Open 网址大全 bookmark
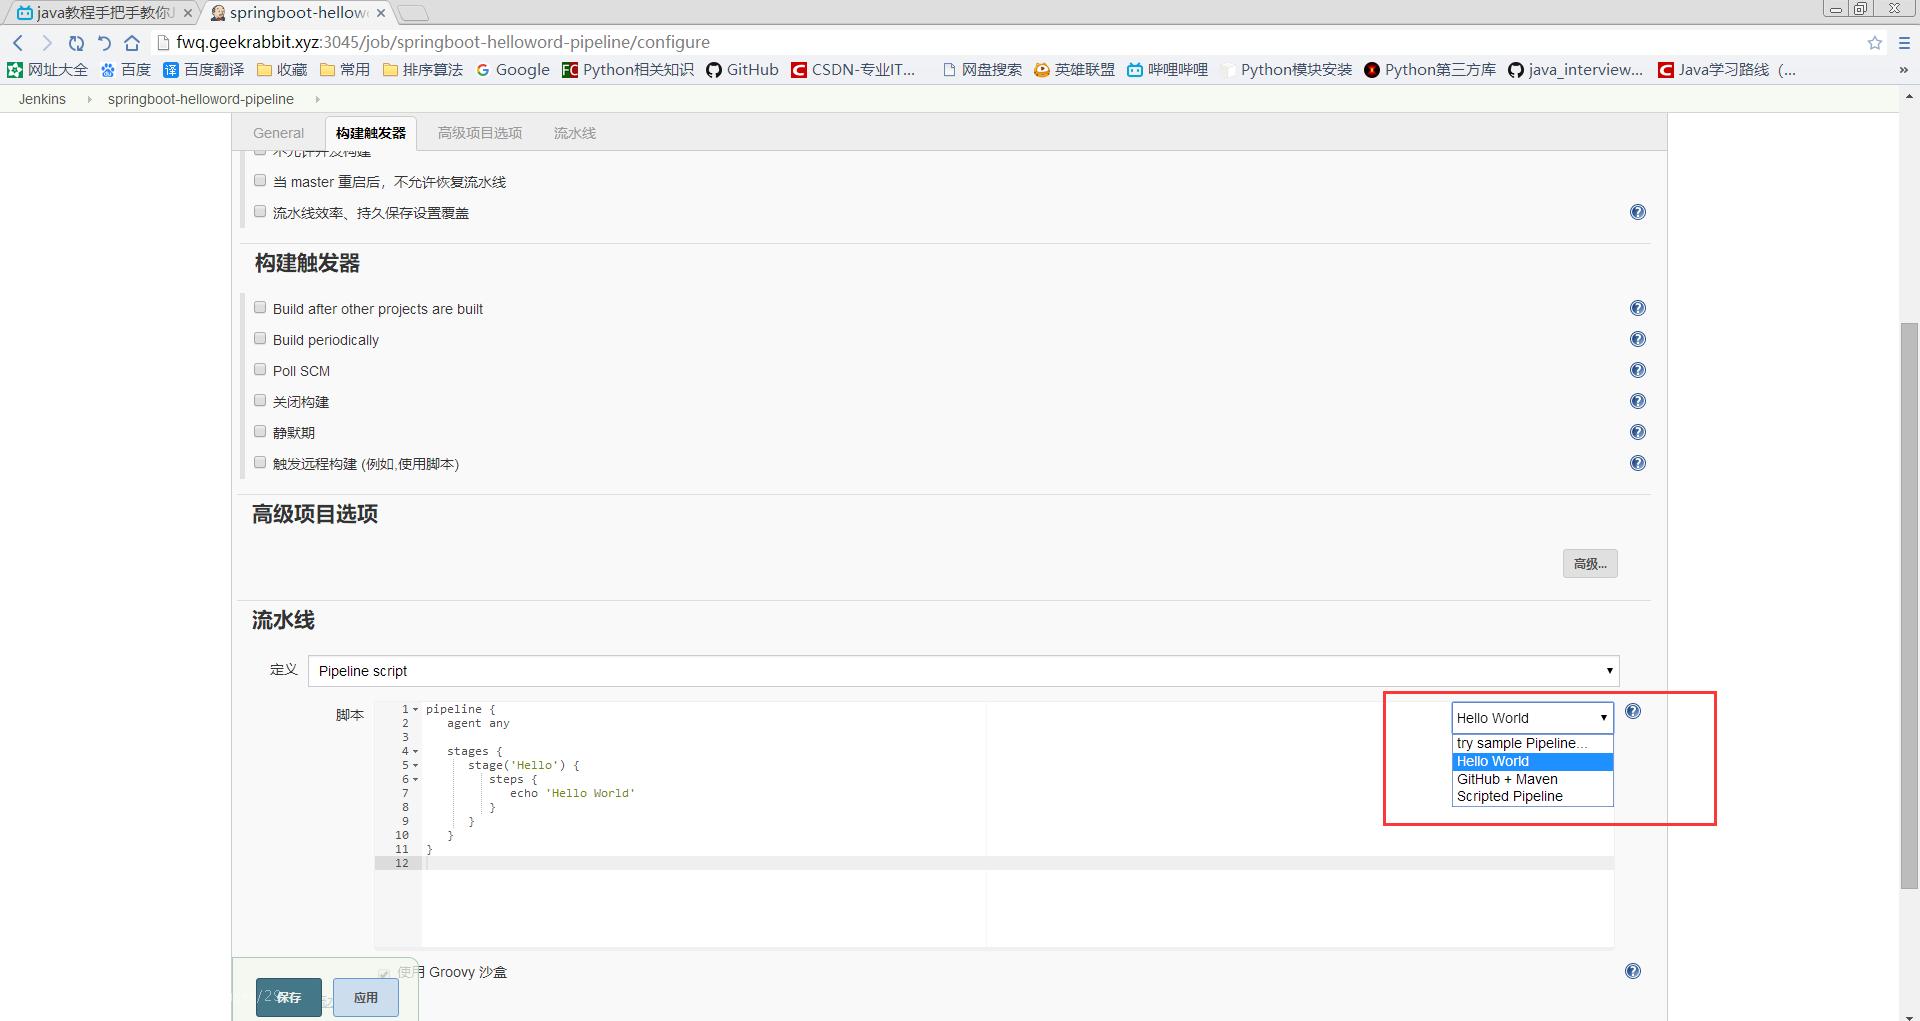 (47, 69)
